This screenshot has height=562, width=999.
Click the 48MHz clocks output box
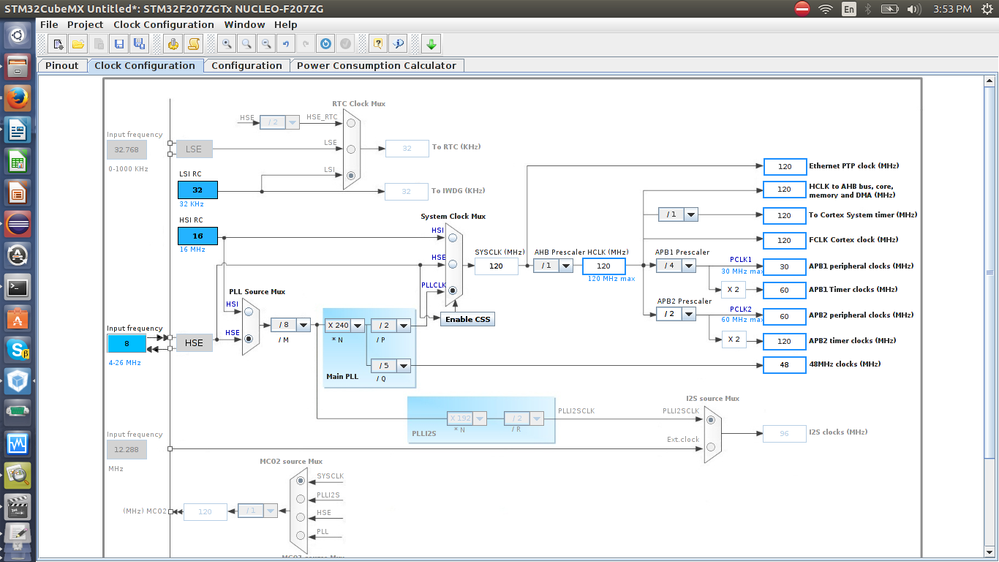tap(784, 365)
